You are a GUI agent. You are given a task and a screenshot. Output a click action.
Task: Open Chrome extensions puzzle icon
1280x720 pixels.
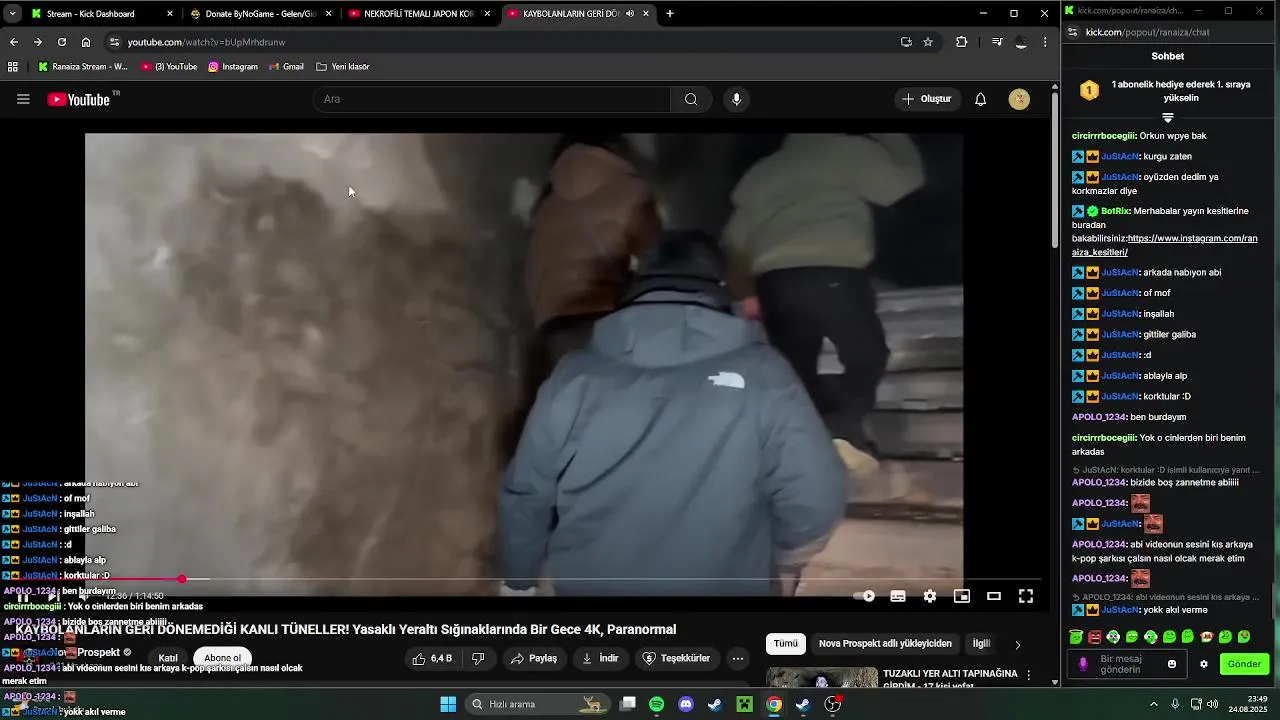click(962, 42)
